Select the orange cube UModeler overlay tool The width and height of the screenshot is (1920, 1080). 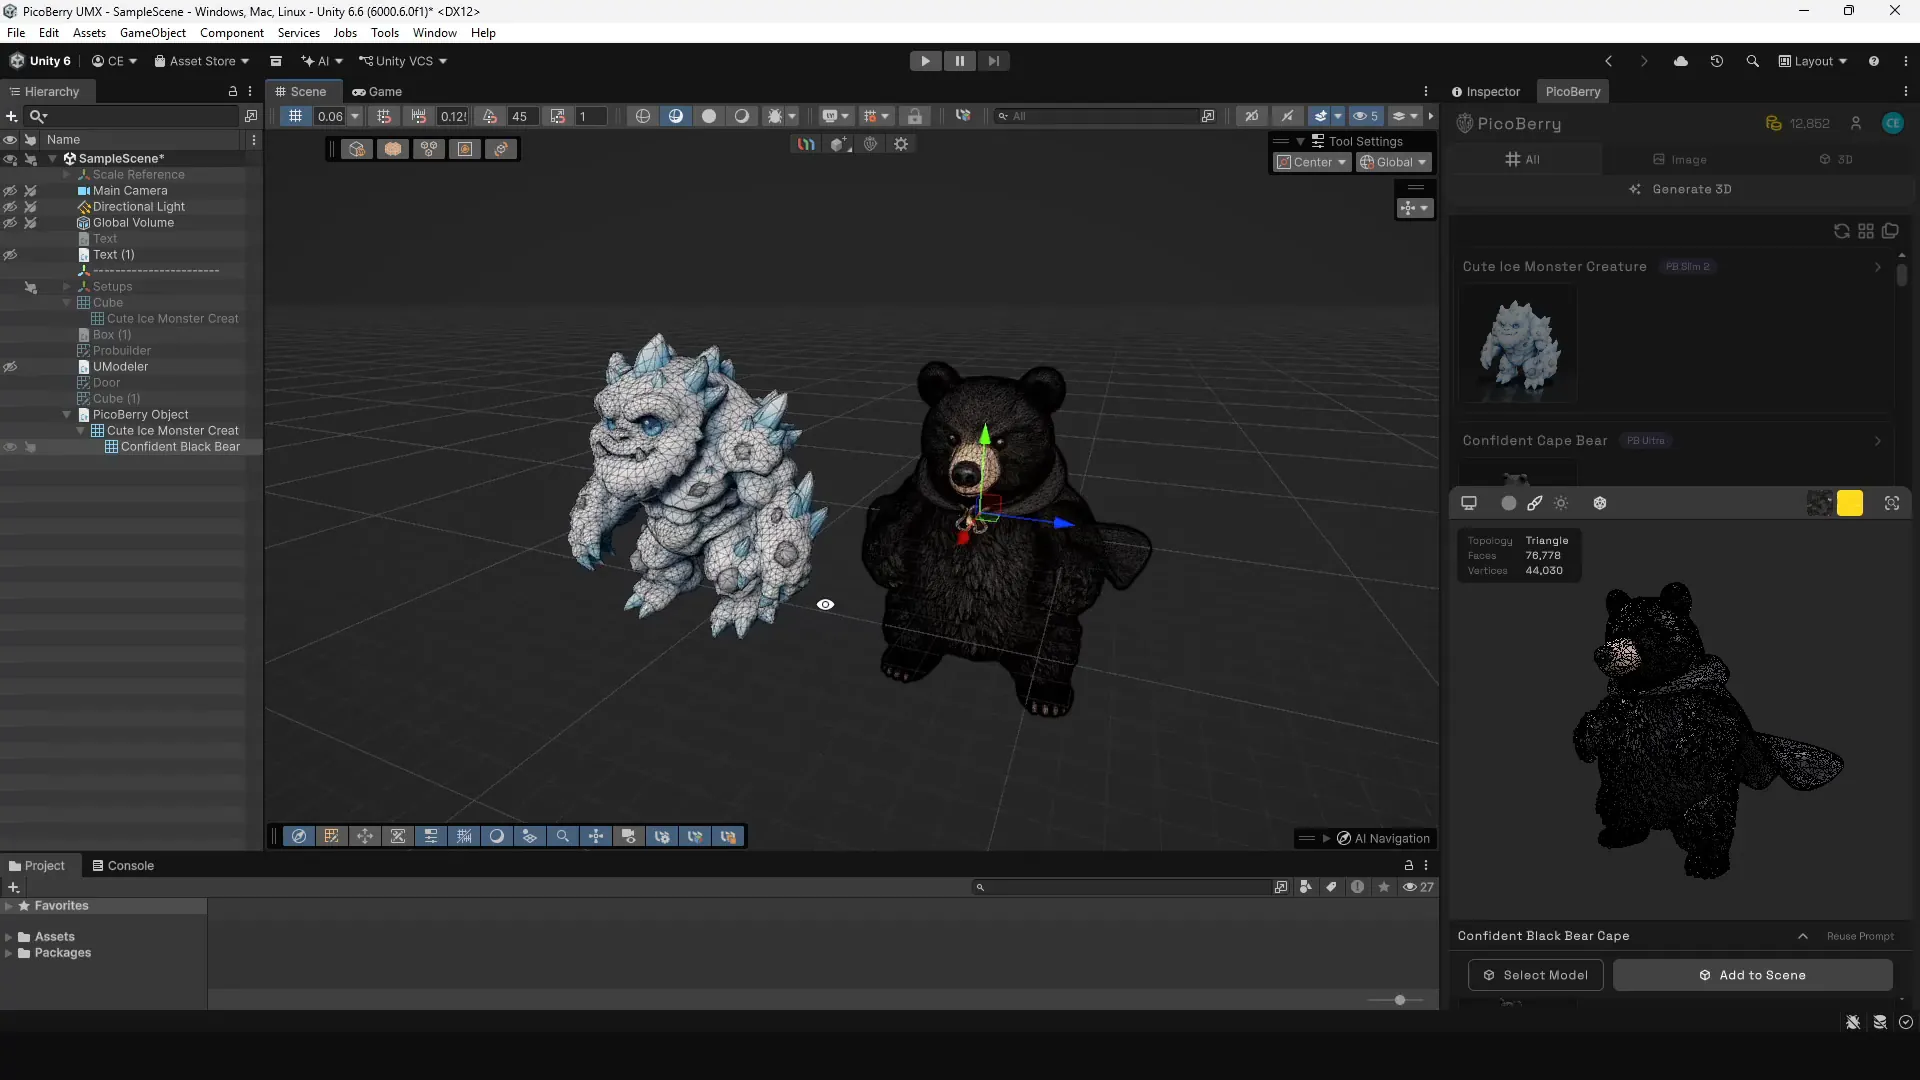click(x=393, y=149)
